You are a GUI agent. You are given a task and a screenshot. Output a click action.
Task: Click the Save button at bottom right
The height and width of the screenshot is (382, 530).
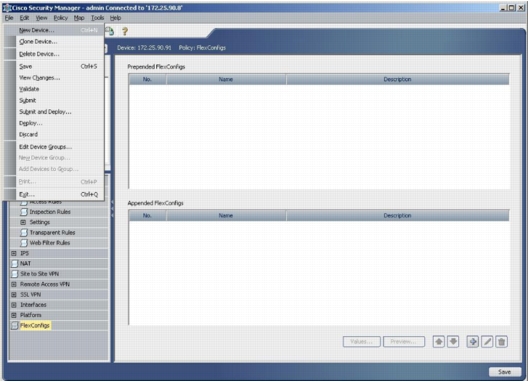click(x=505, y=372)
